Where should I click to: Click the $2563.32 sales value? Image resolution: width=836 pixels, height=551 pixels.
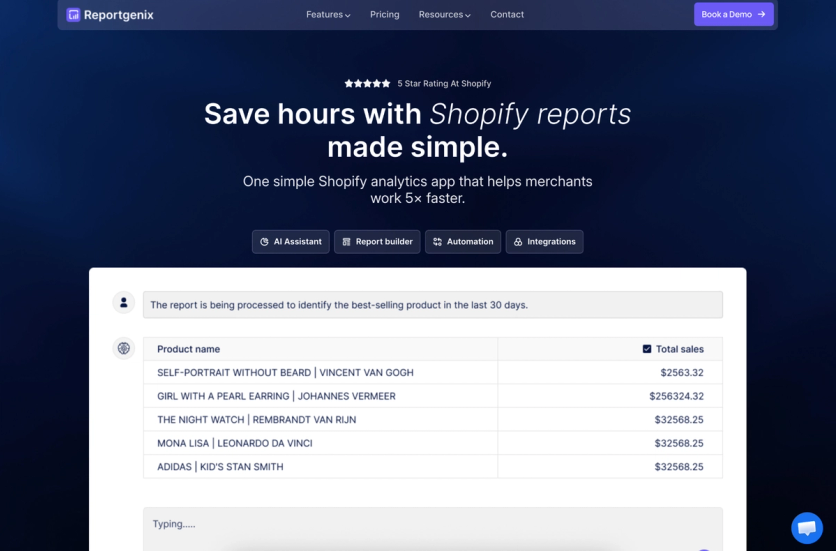(682, 372)
